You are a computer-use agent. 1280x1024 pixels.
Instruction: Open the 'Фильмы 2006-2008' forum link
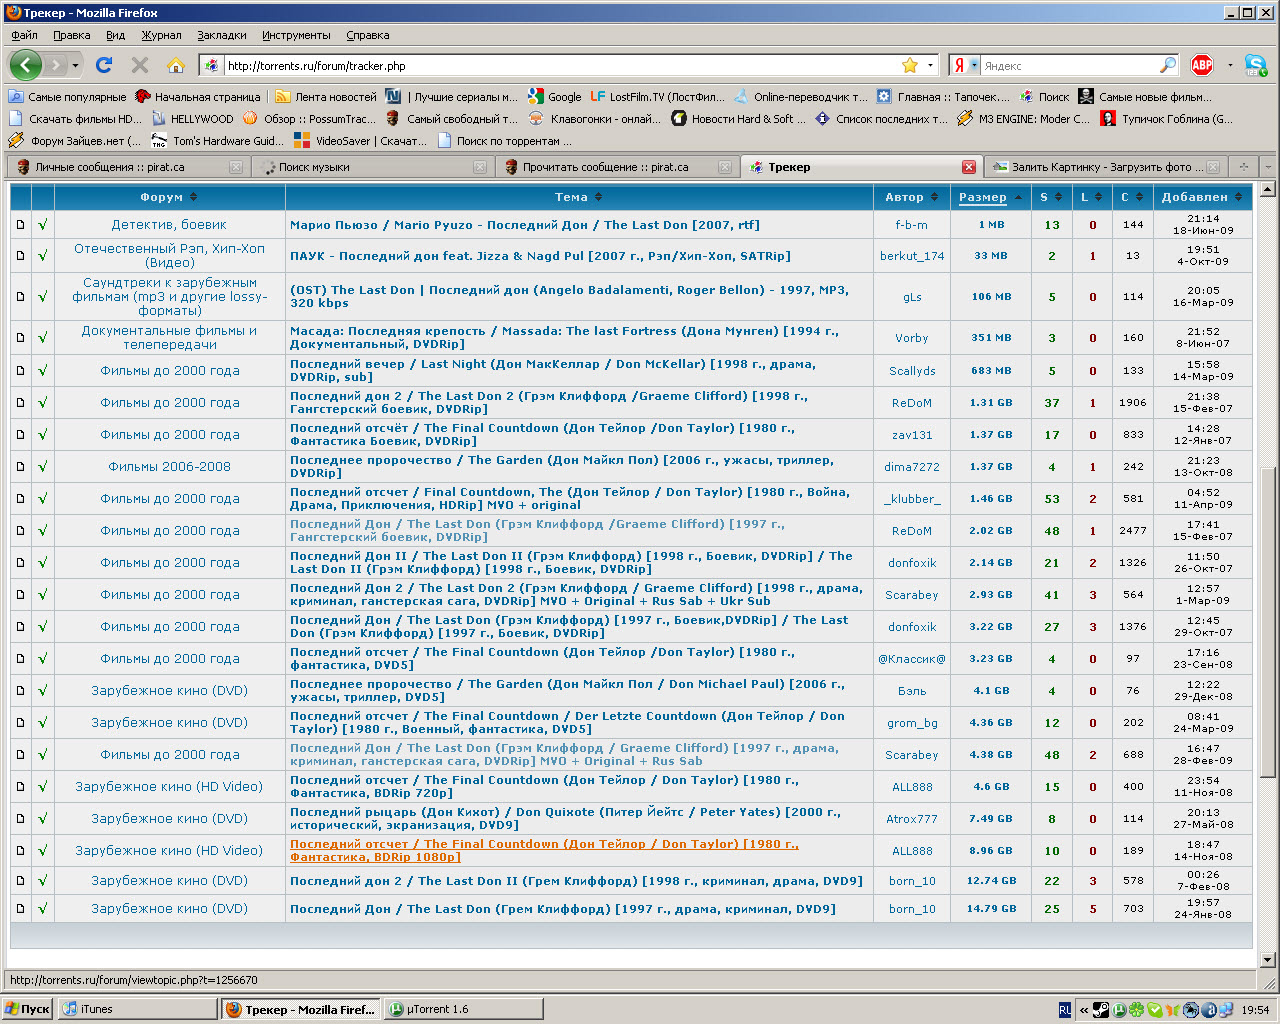[x=169, y=467]
